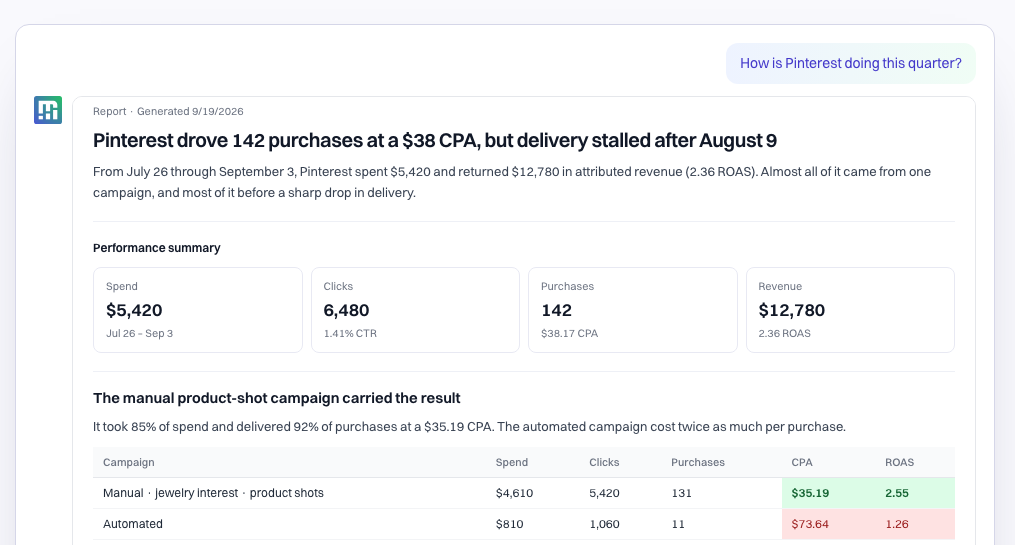
Task: Click 'The manual product-shot campaign carried the result' heading
Action: (276, 398)
